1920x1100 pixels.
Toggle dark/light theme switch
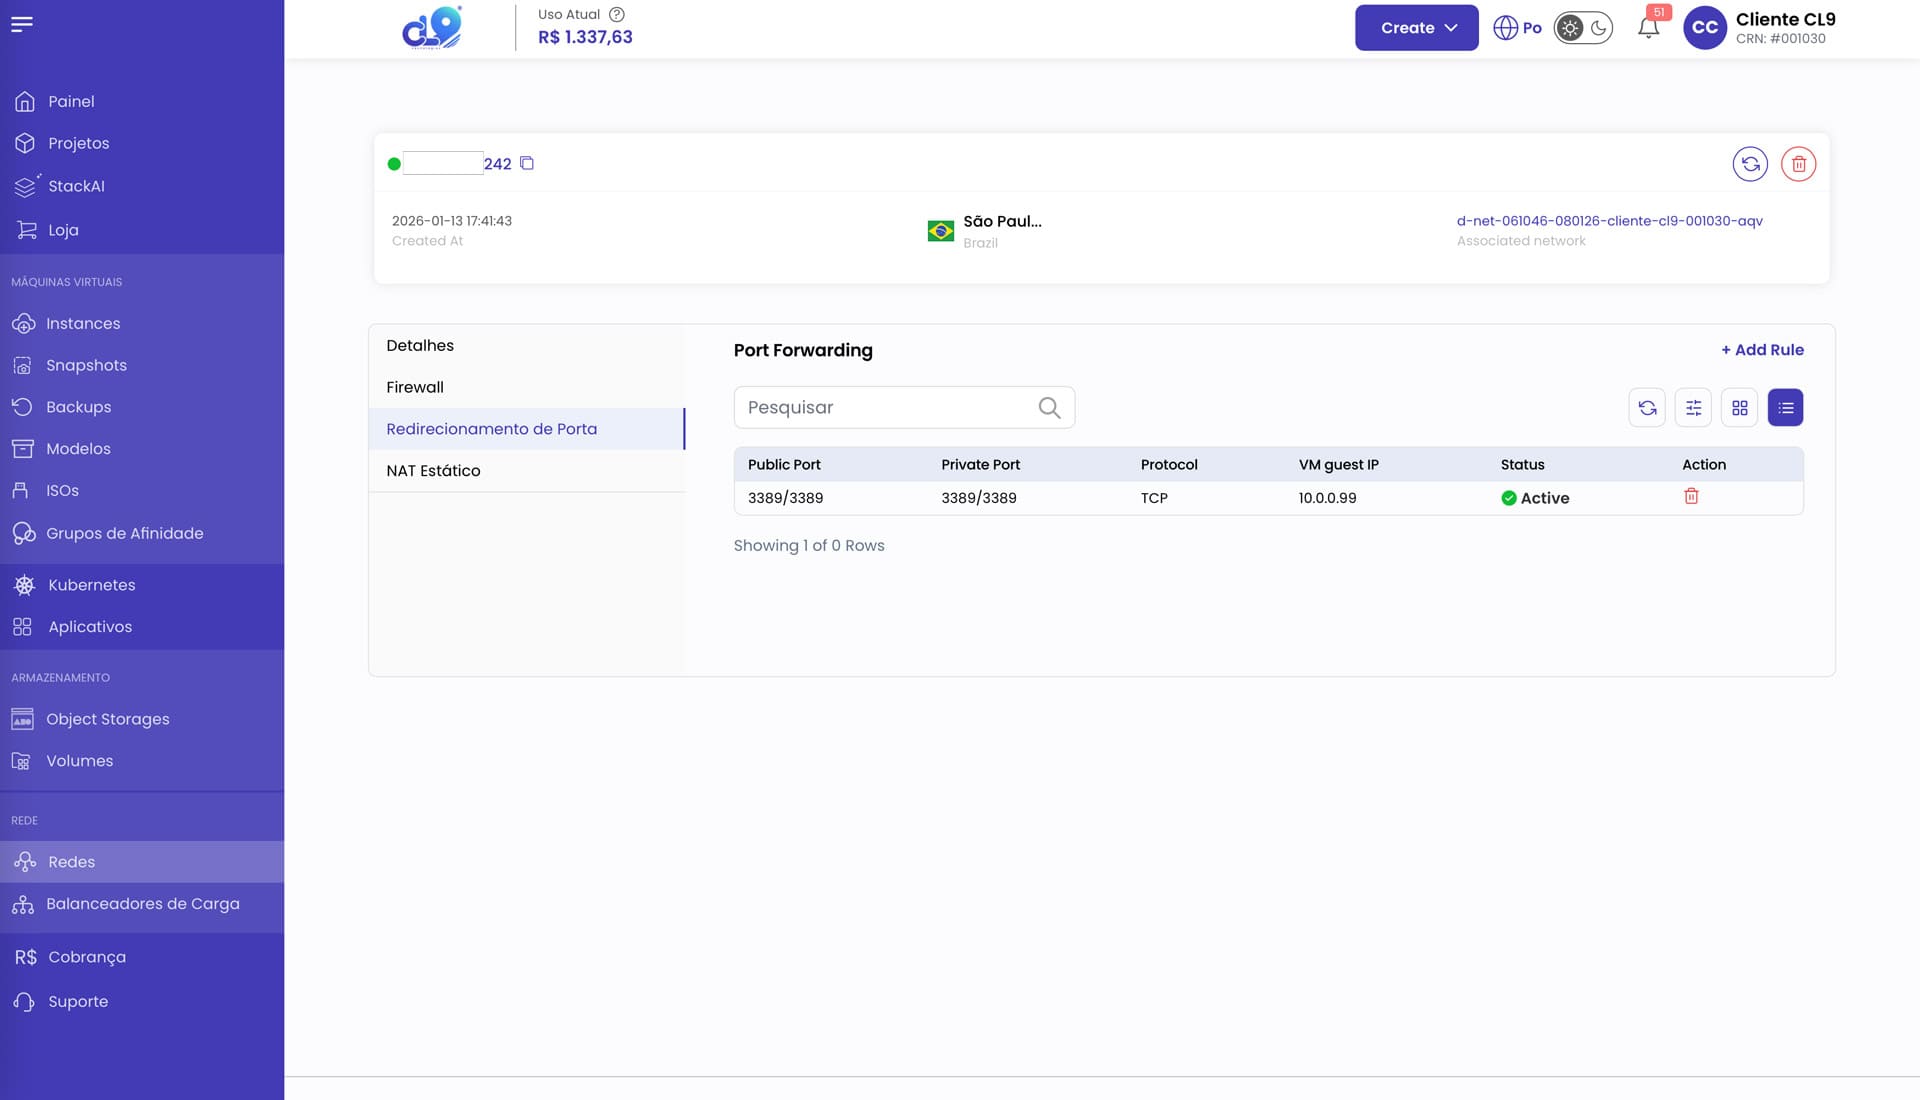[1584, 28]
